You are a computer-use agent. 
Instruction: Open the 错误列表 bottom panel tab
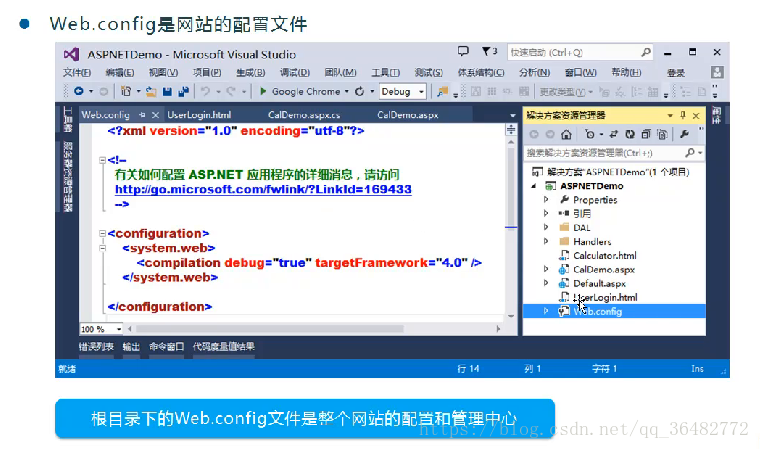[96, 347]
